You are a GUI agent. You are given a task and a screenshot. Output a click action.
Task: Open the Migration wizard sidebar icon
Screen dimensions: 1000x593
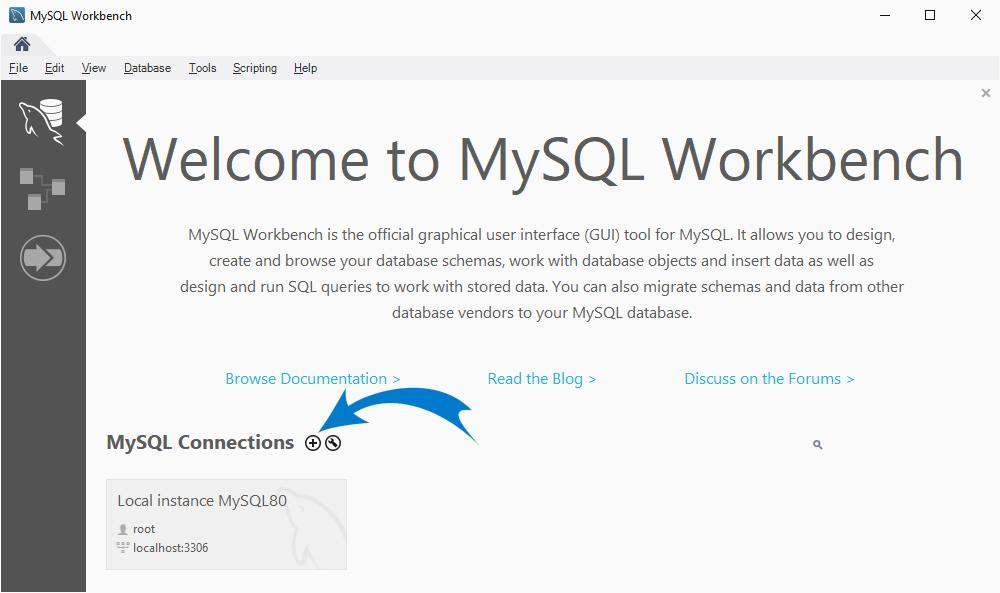43,257
